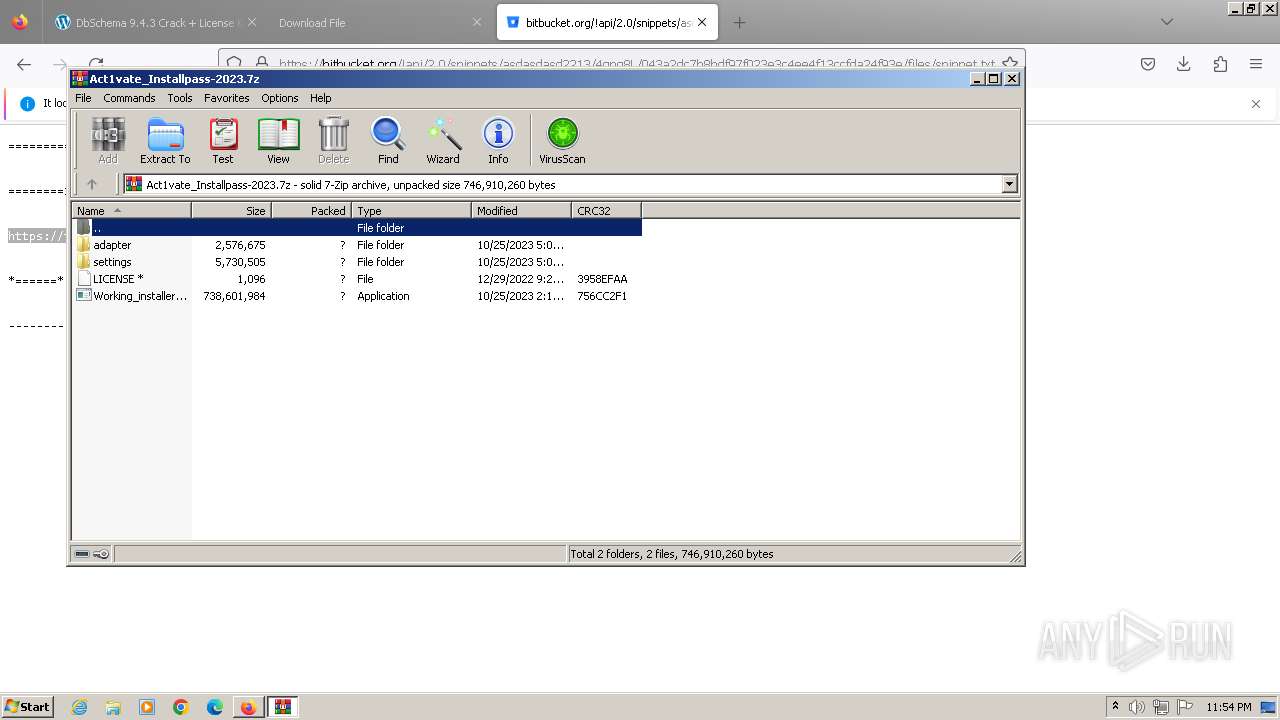Close the bitbucket.org tab
This screenshot has width=1280, height=720.
point(702,22)
